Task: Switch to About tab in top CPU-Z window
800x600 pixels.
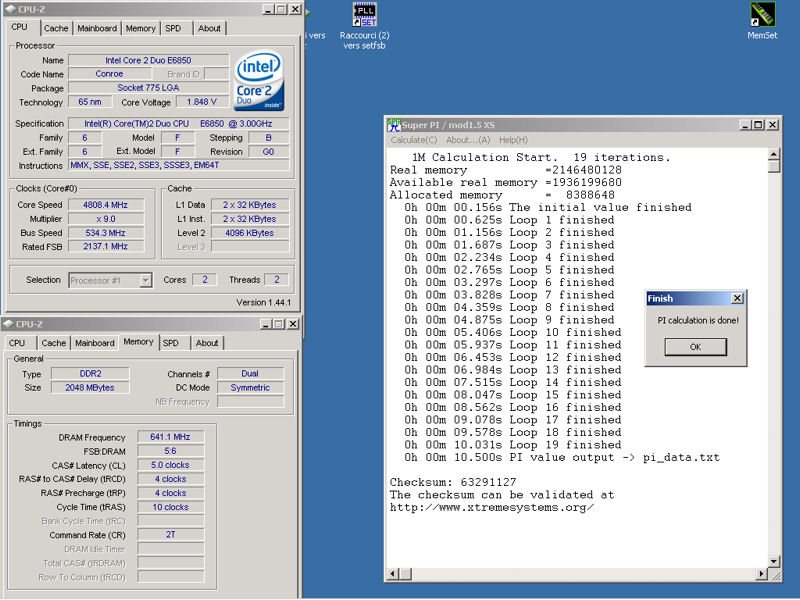Action: point(209,29)
